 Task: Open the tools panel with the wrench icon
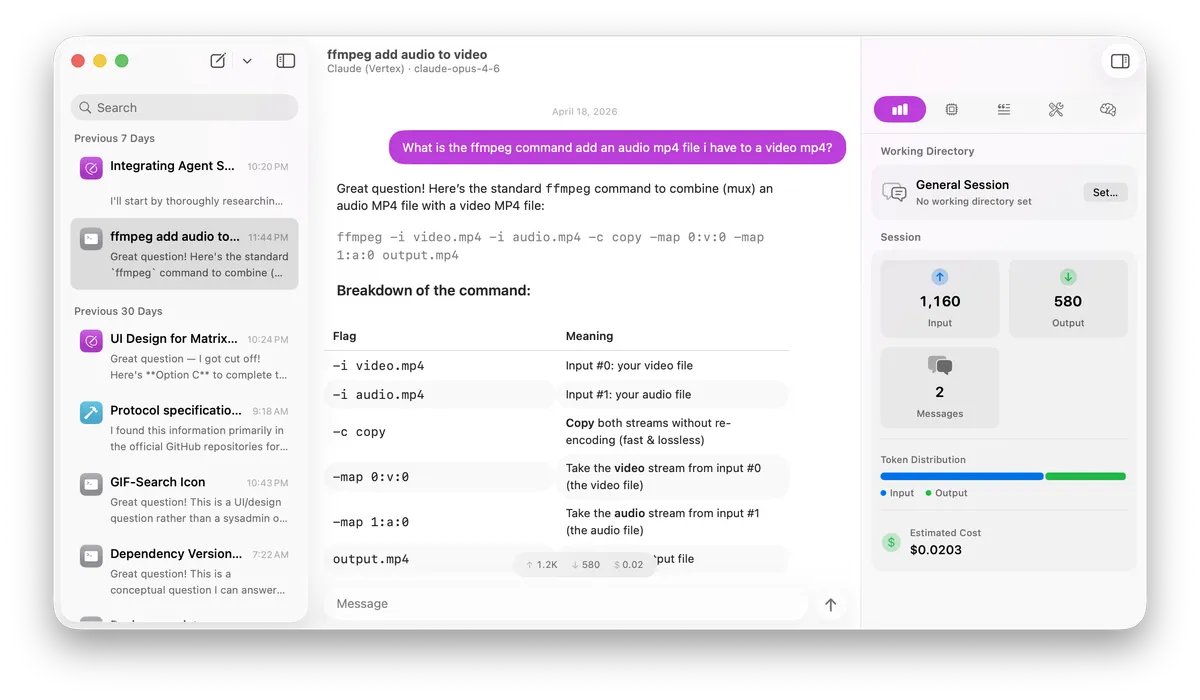pos(1056,109)
